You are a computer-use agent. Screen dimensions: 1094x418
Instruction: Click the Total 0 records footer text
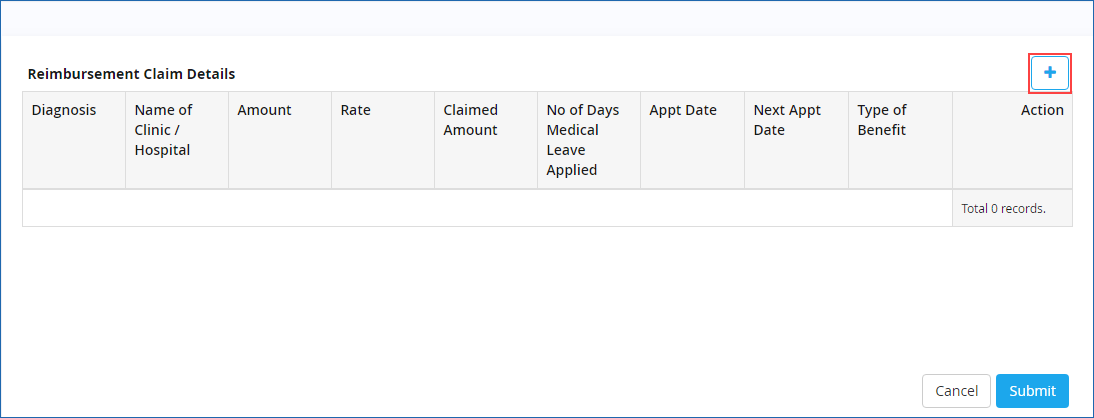pyautogui.click(x=1003, y=209)
